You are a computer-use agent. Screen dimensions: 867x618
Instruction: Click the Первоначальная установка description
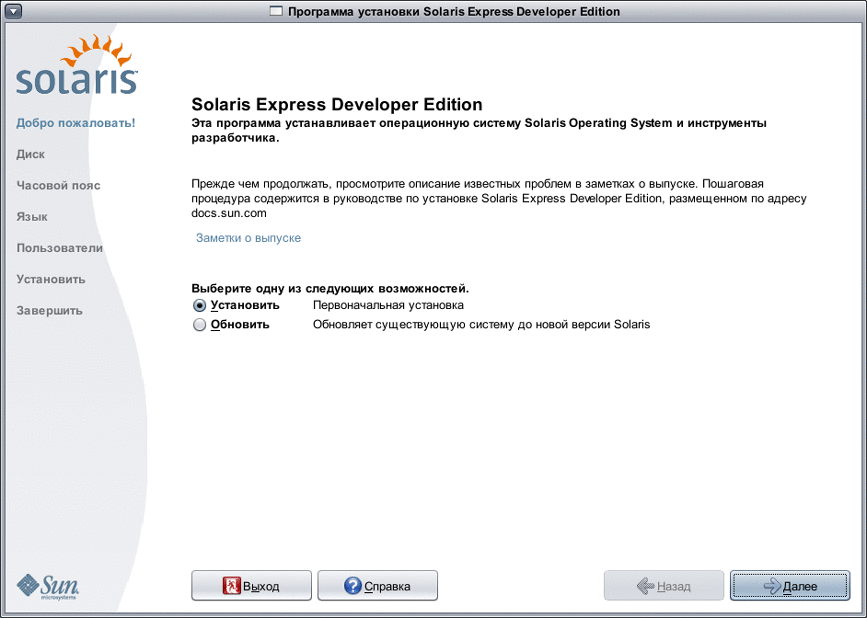[388, 306]
